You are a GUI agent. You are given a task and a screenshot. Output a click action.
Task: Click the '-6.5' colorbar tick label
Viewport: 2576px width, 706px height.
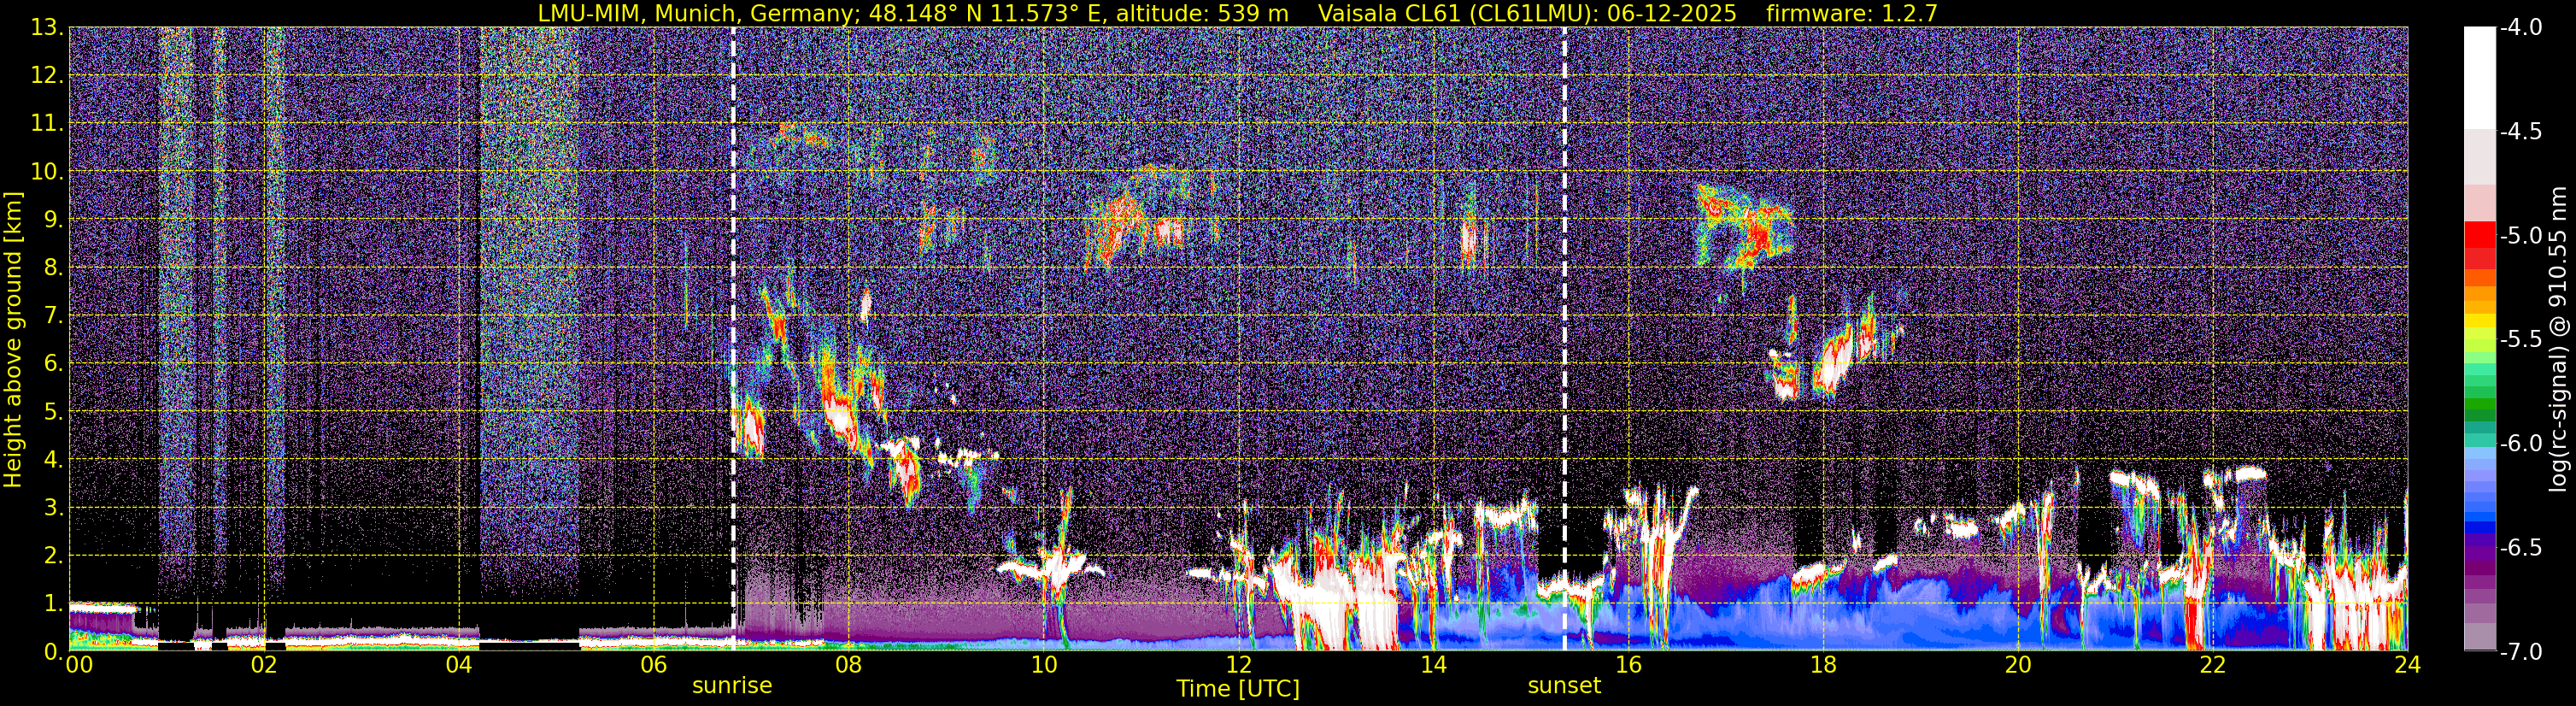click(x=2520, y=548)
